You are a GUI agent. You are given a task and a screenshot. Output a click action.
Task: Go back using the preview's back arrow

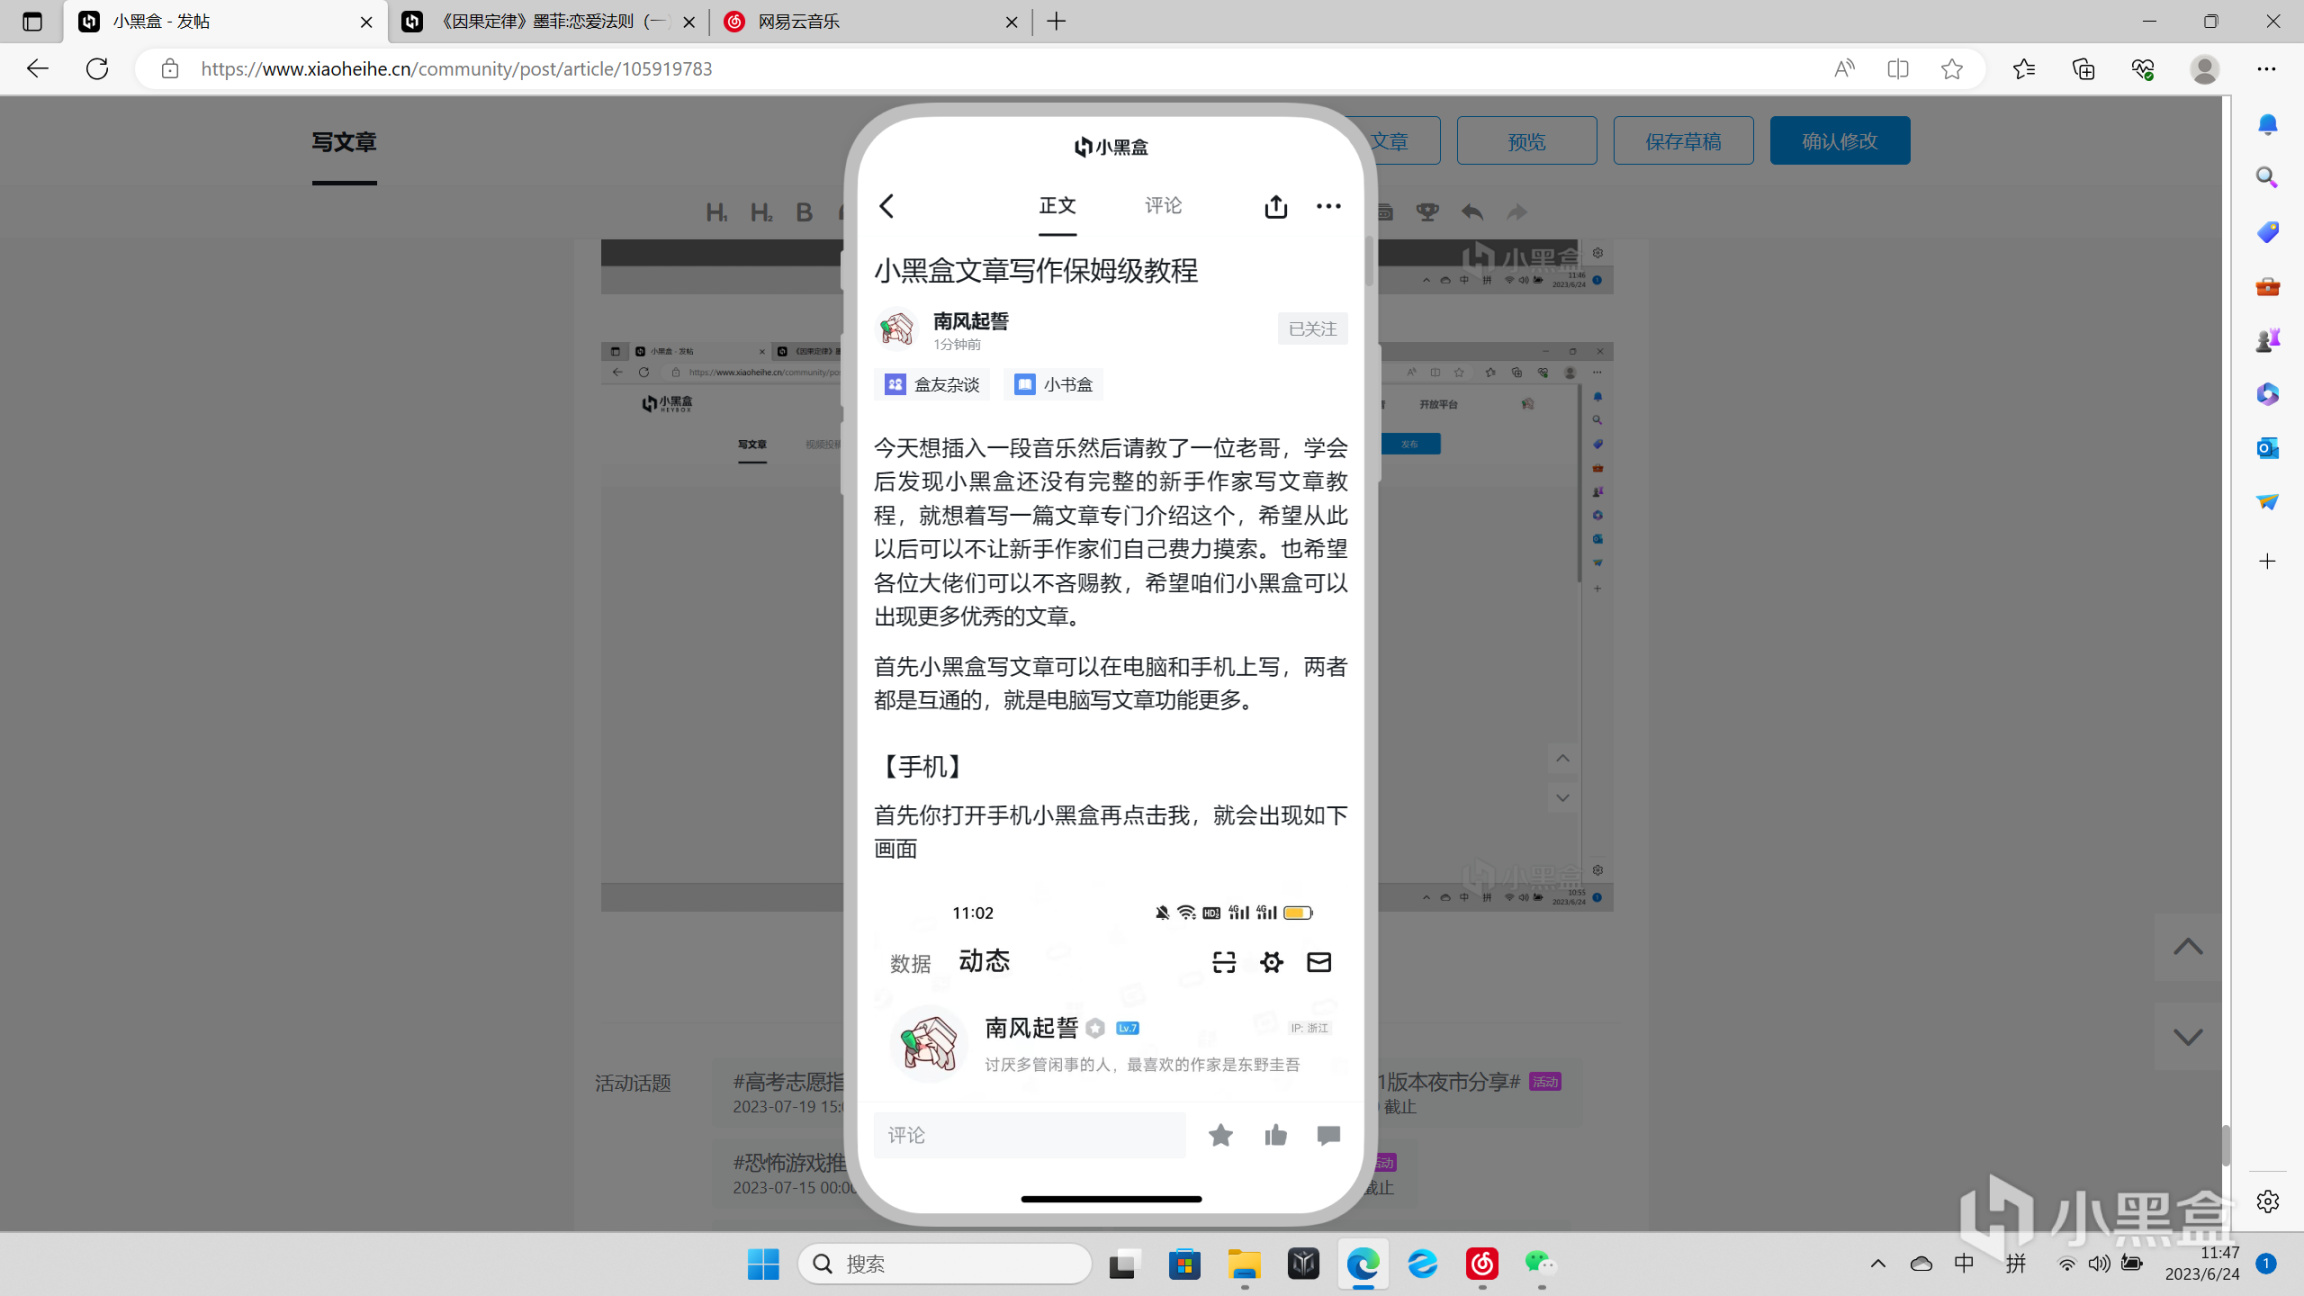(x=887, y=206)
